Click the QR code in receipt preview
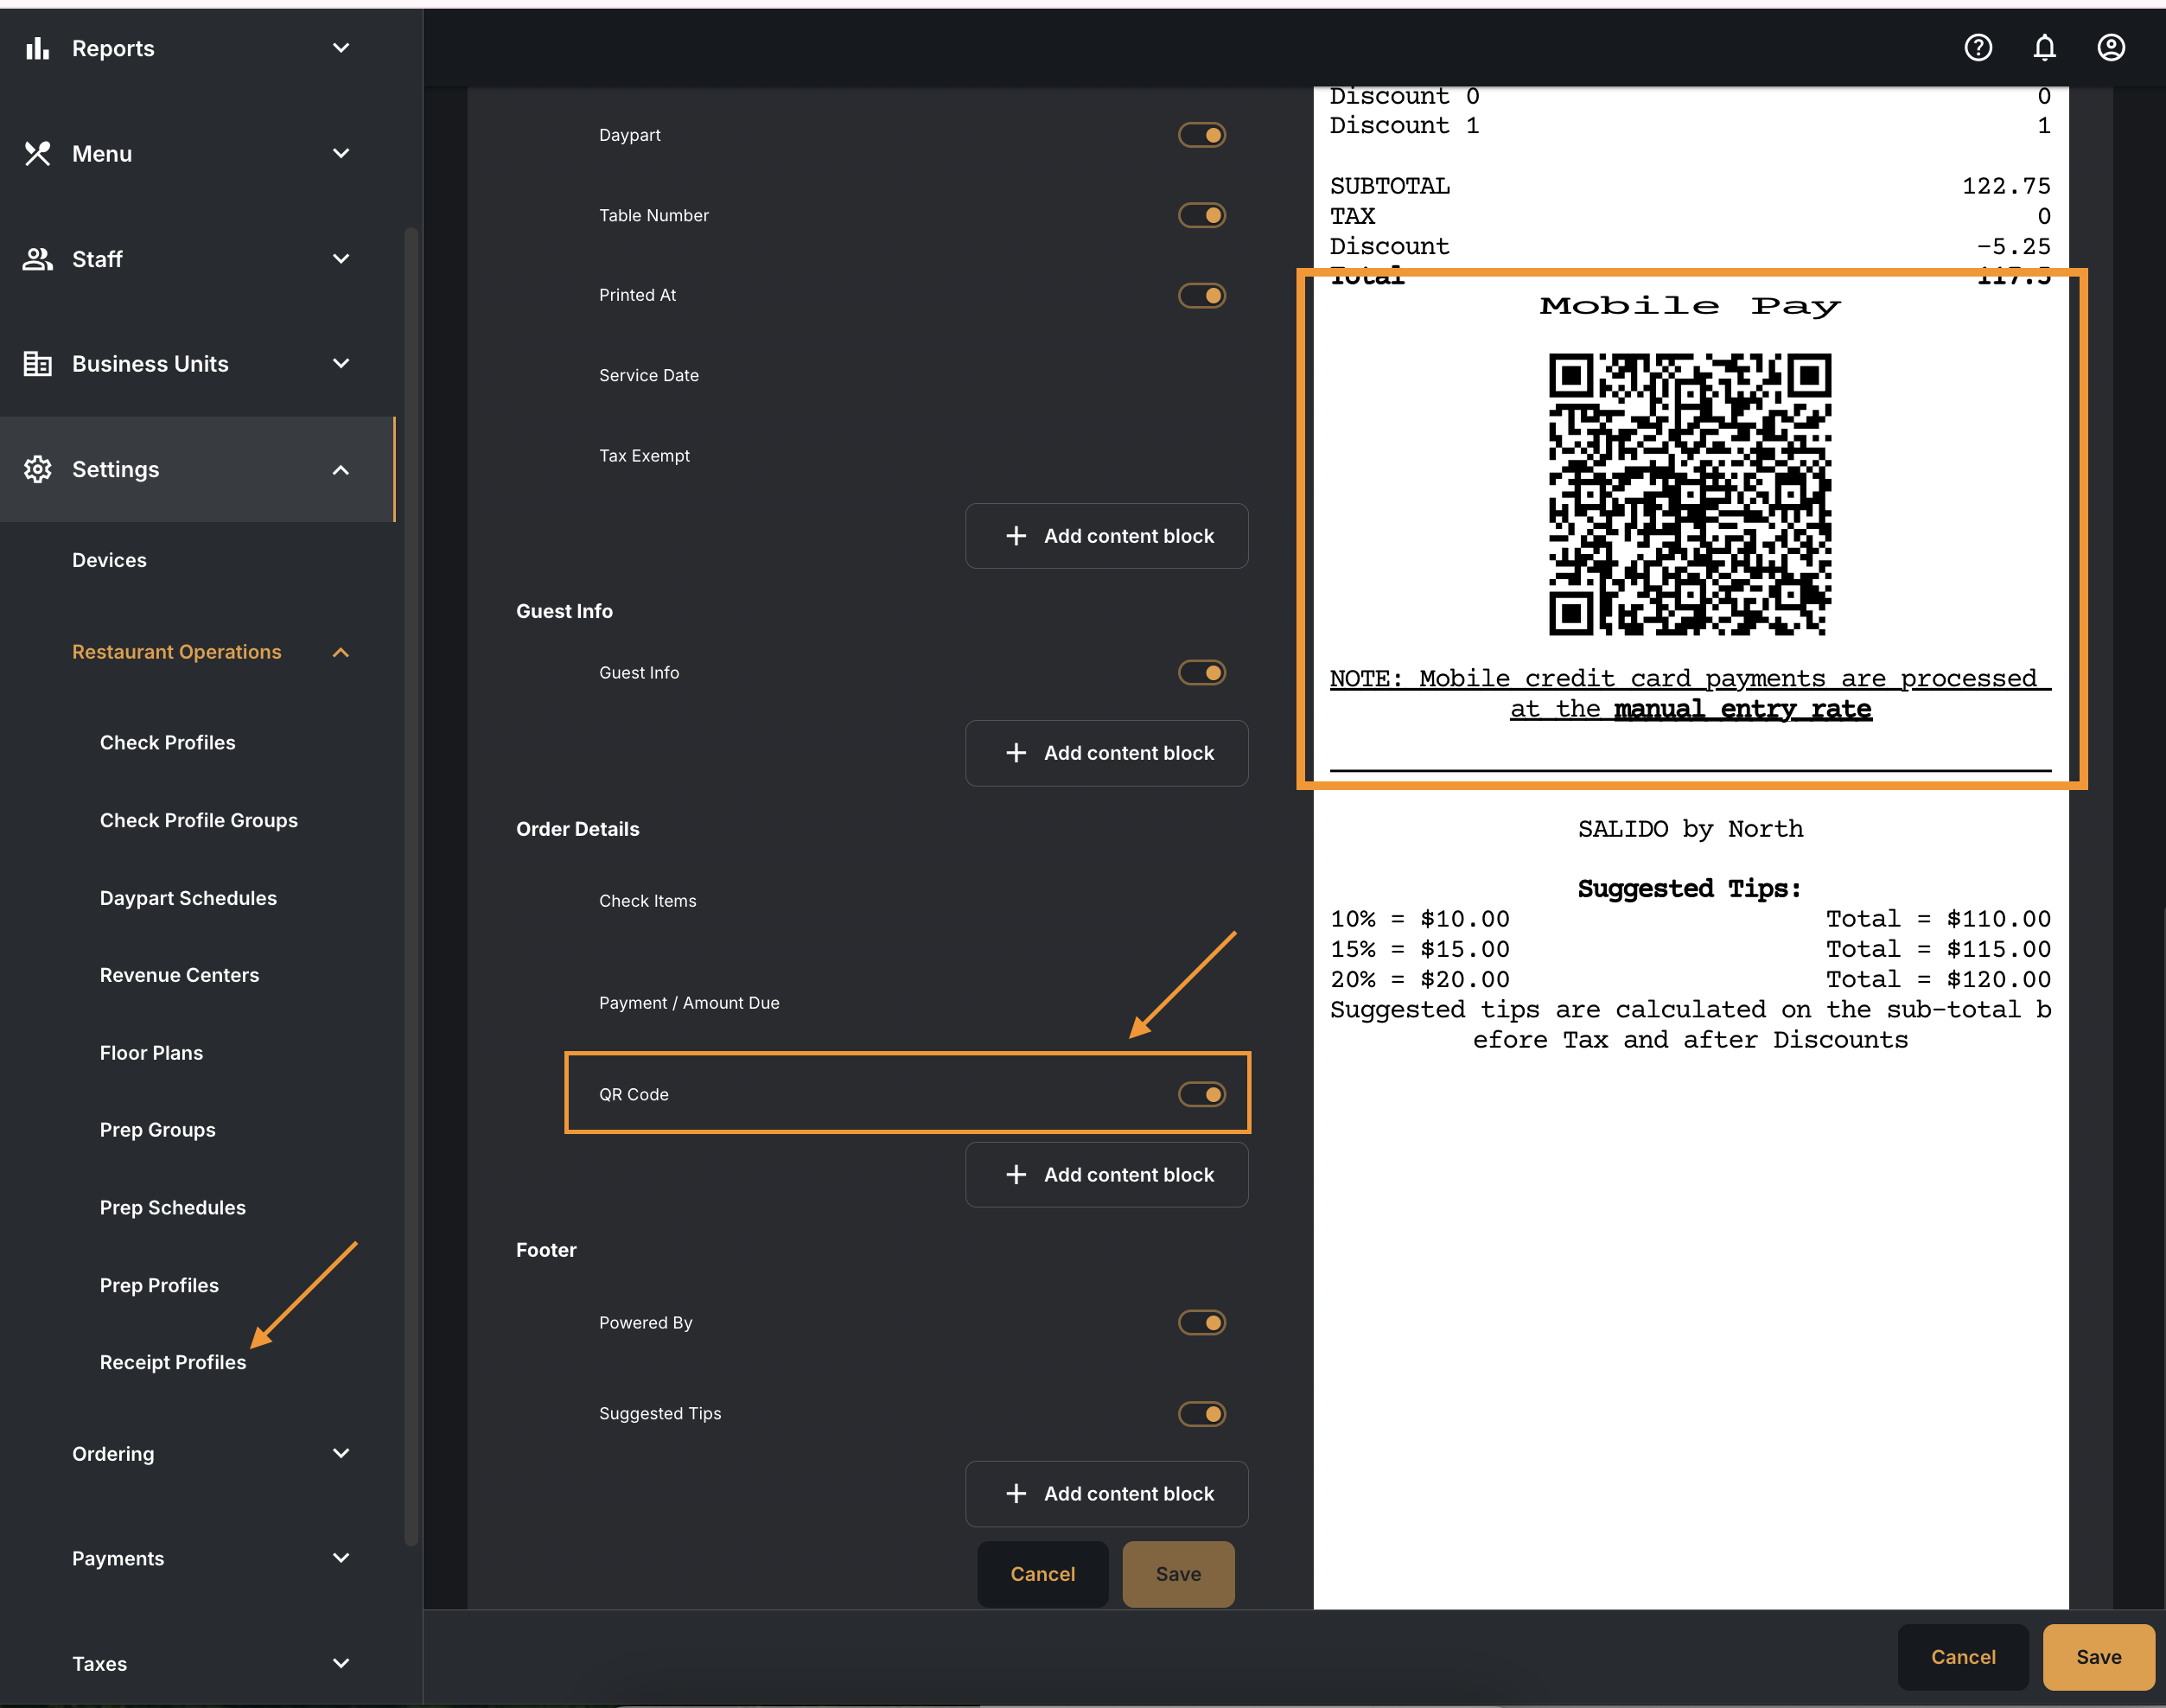This screenshot has height=1708, width=2166. pyautogui.click(x=1690, y=494)
